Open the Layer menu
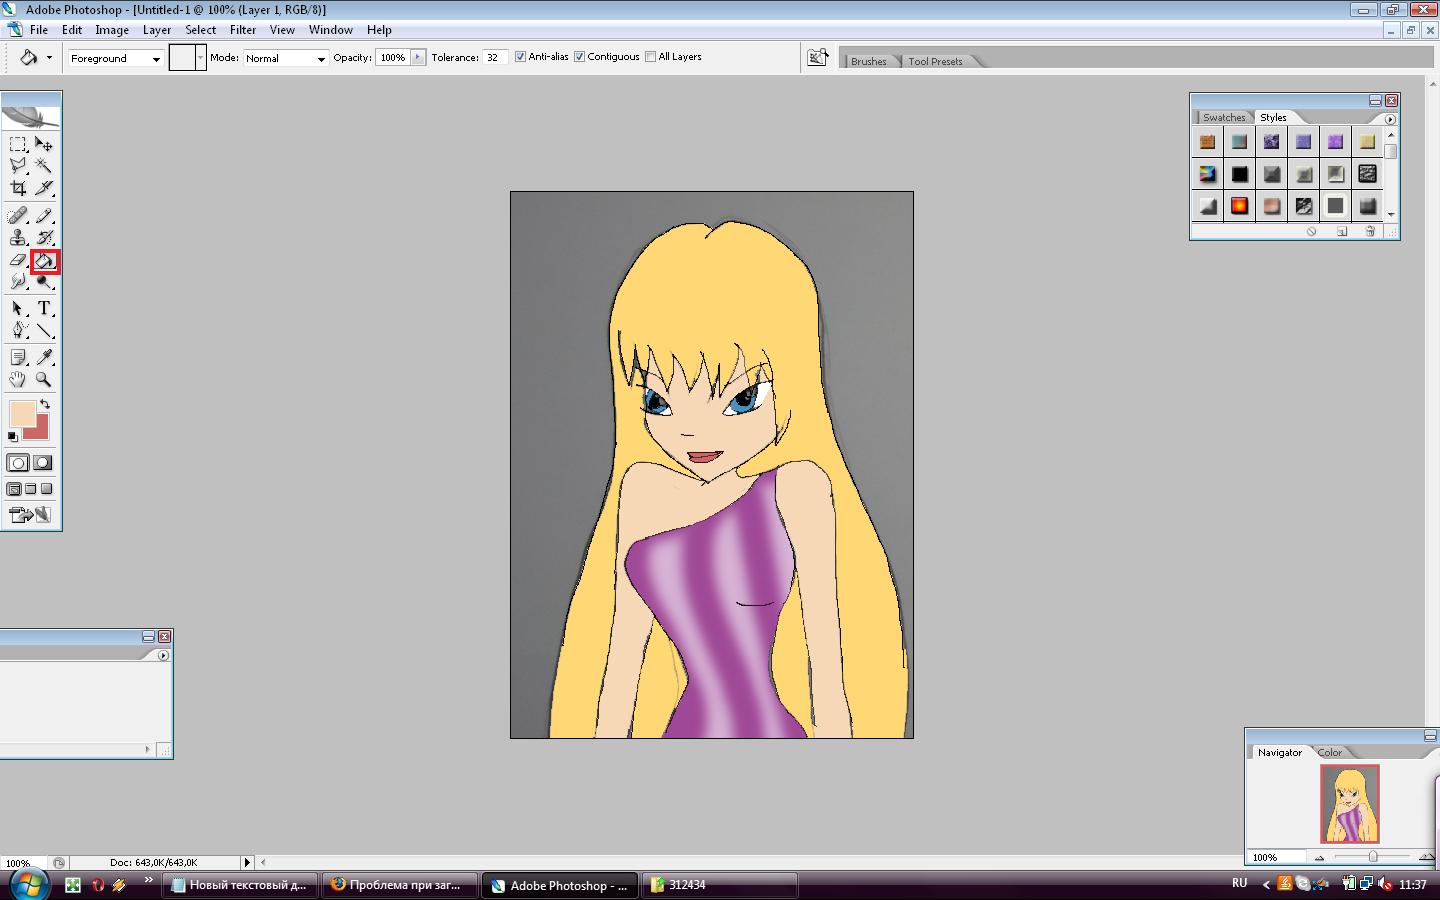The image size is (1440, 900). pyautogui.click(x=157, y=30)
